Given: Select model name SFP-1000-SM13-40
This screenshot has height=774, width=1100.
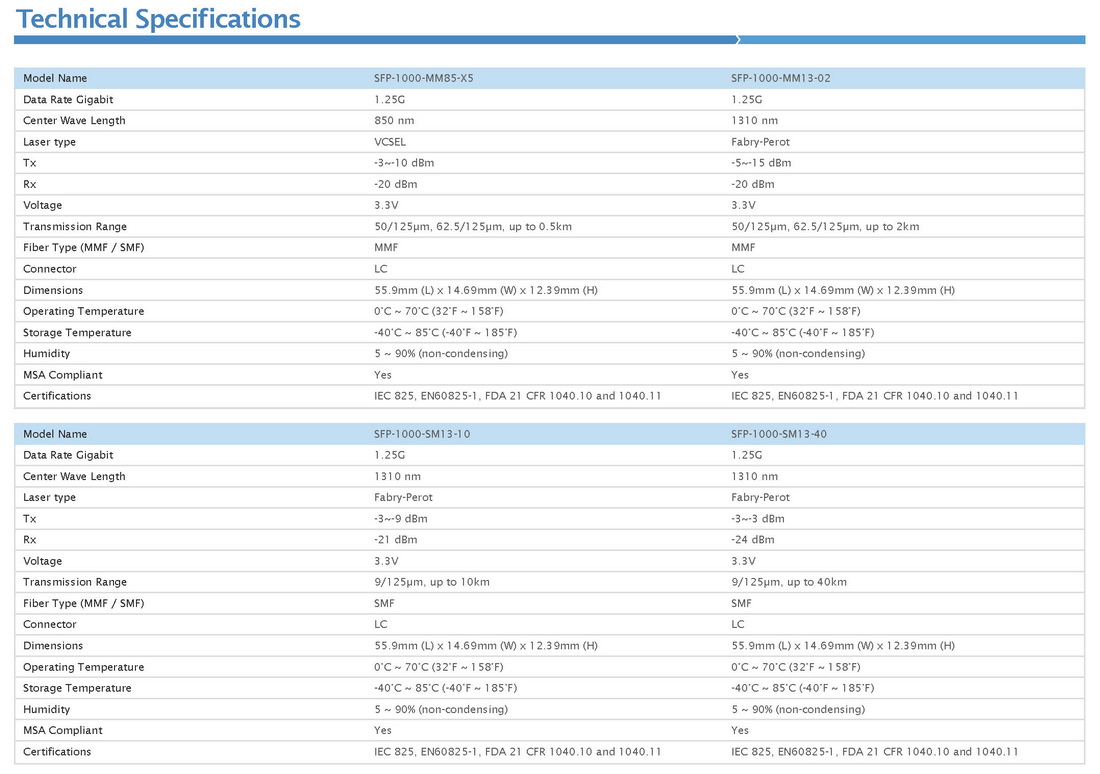Looking at the screenshot, I should (x=779, y=434).
